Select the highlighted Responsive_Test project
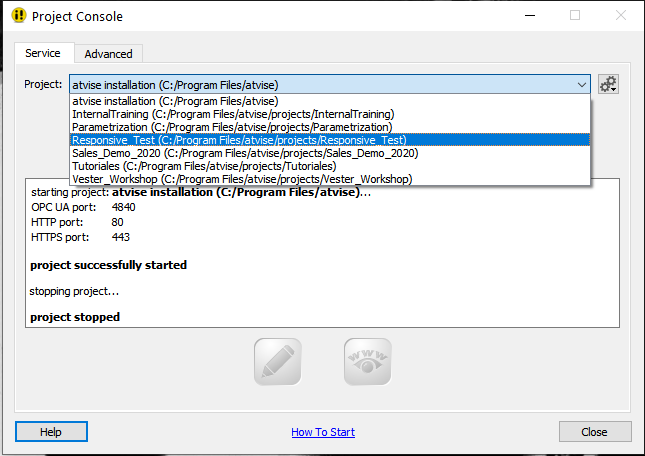The image size is (645, 456). click(x=330, y=140)
